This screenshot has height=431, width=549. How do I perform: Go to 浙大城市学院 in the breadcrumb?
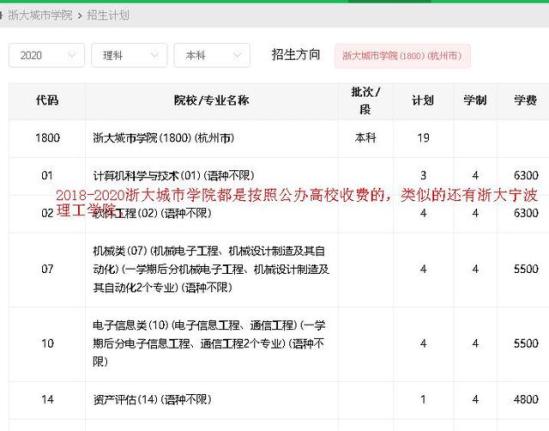40,15
